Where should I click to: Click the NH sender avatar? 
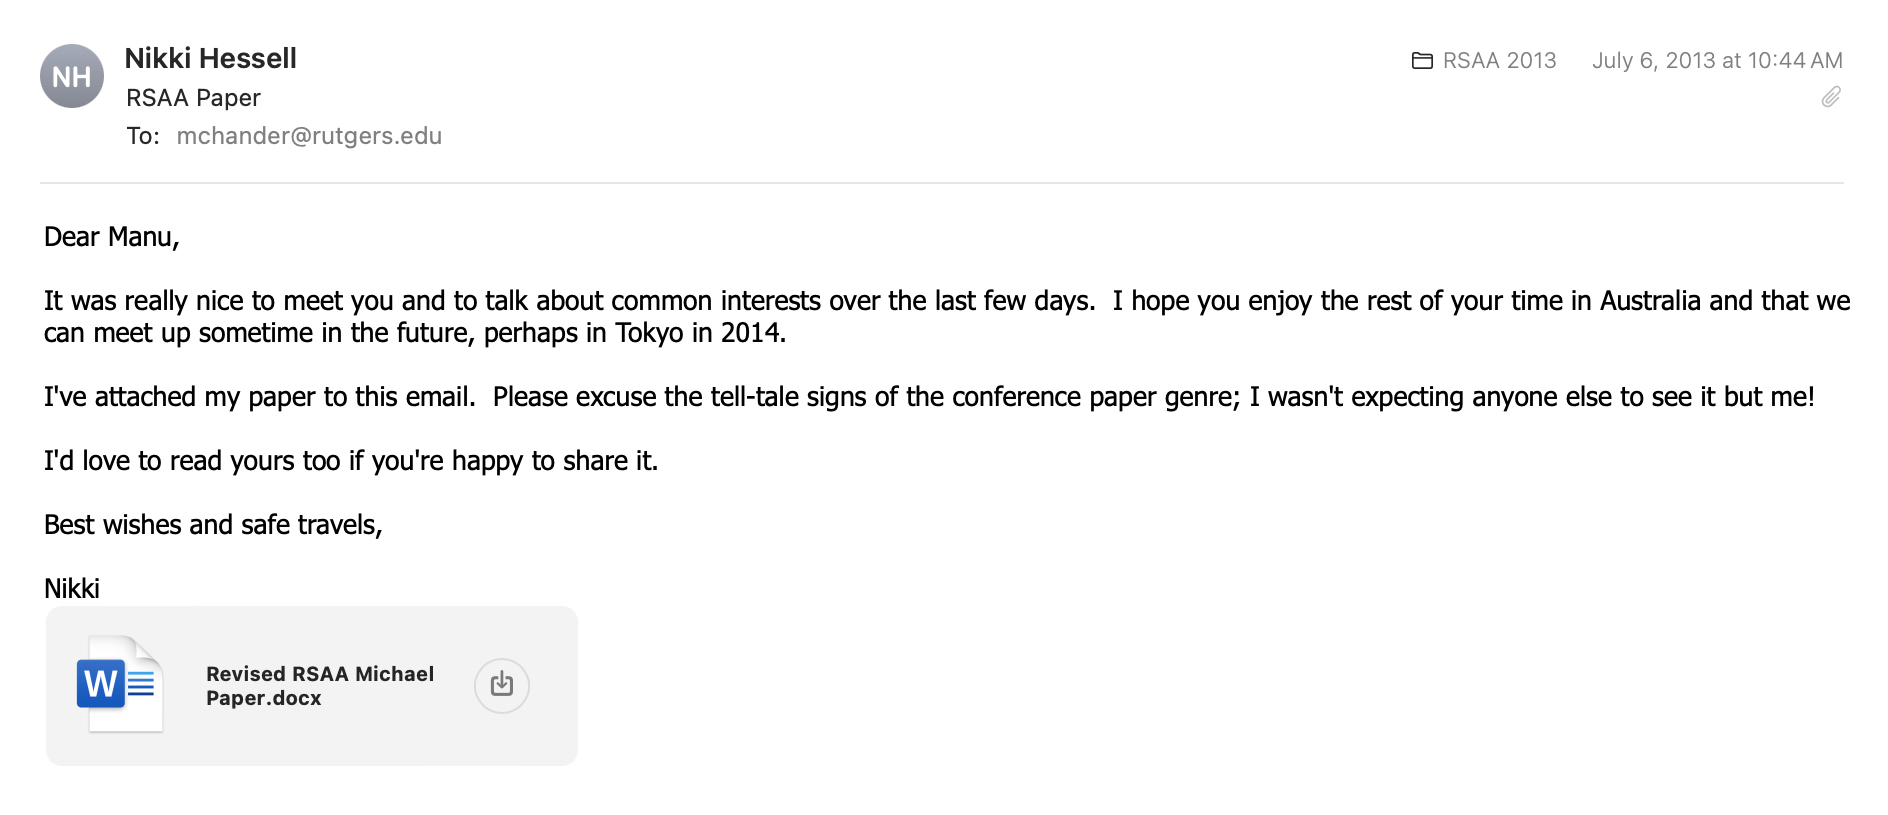coord(72,76)
